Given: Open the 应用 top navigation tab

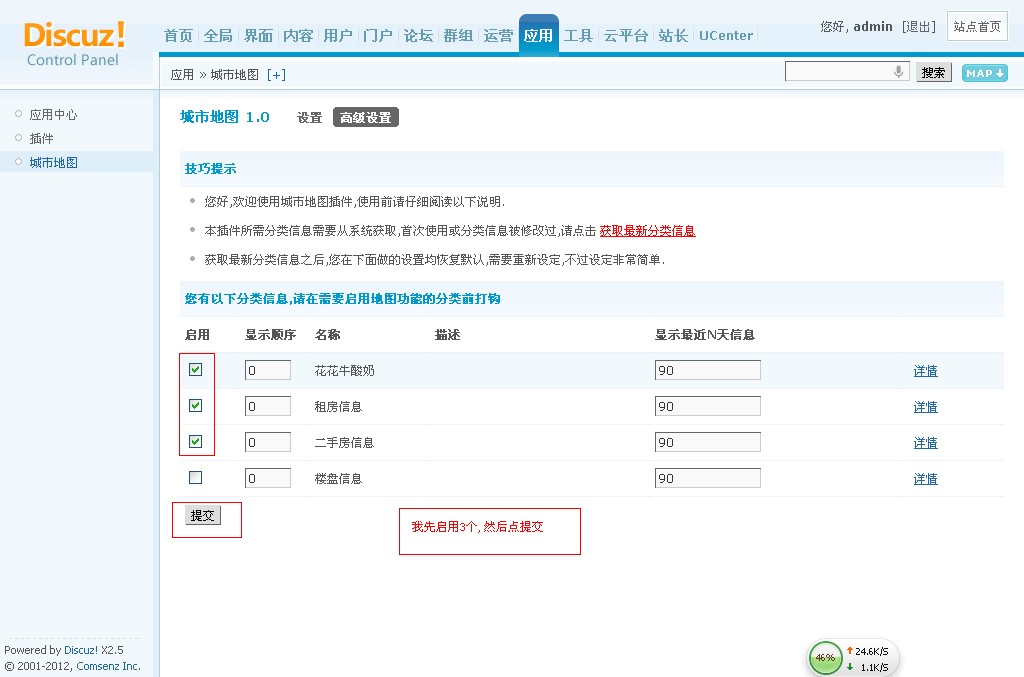Looking at the screenshot, I should tap(538, 36).
